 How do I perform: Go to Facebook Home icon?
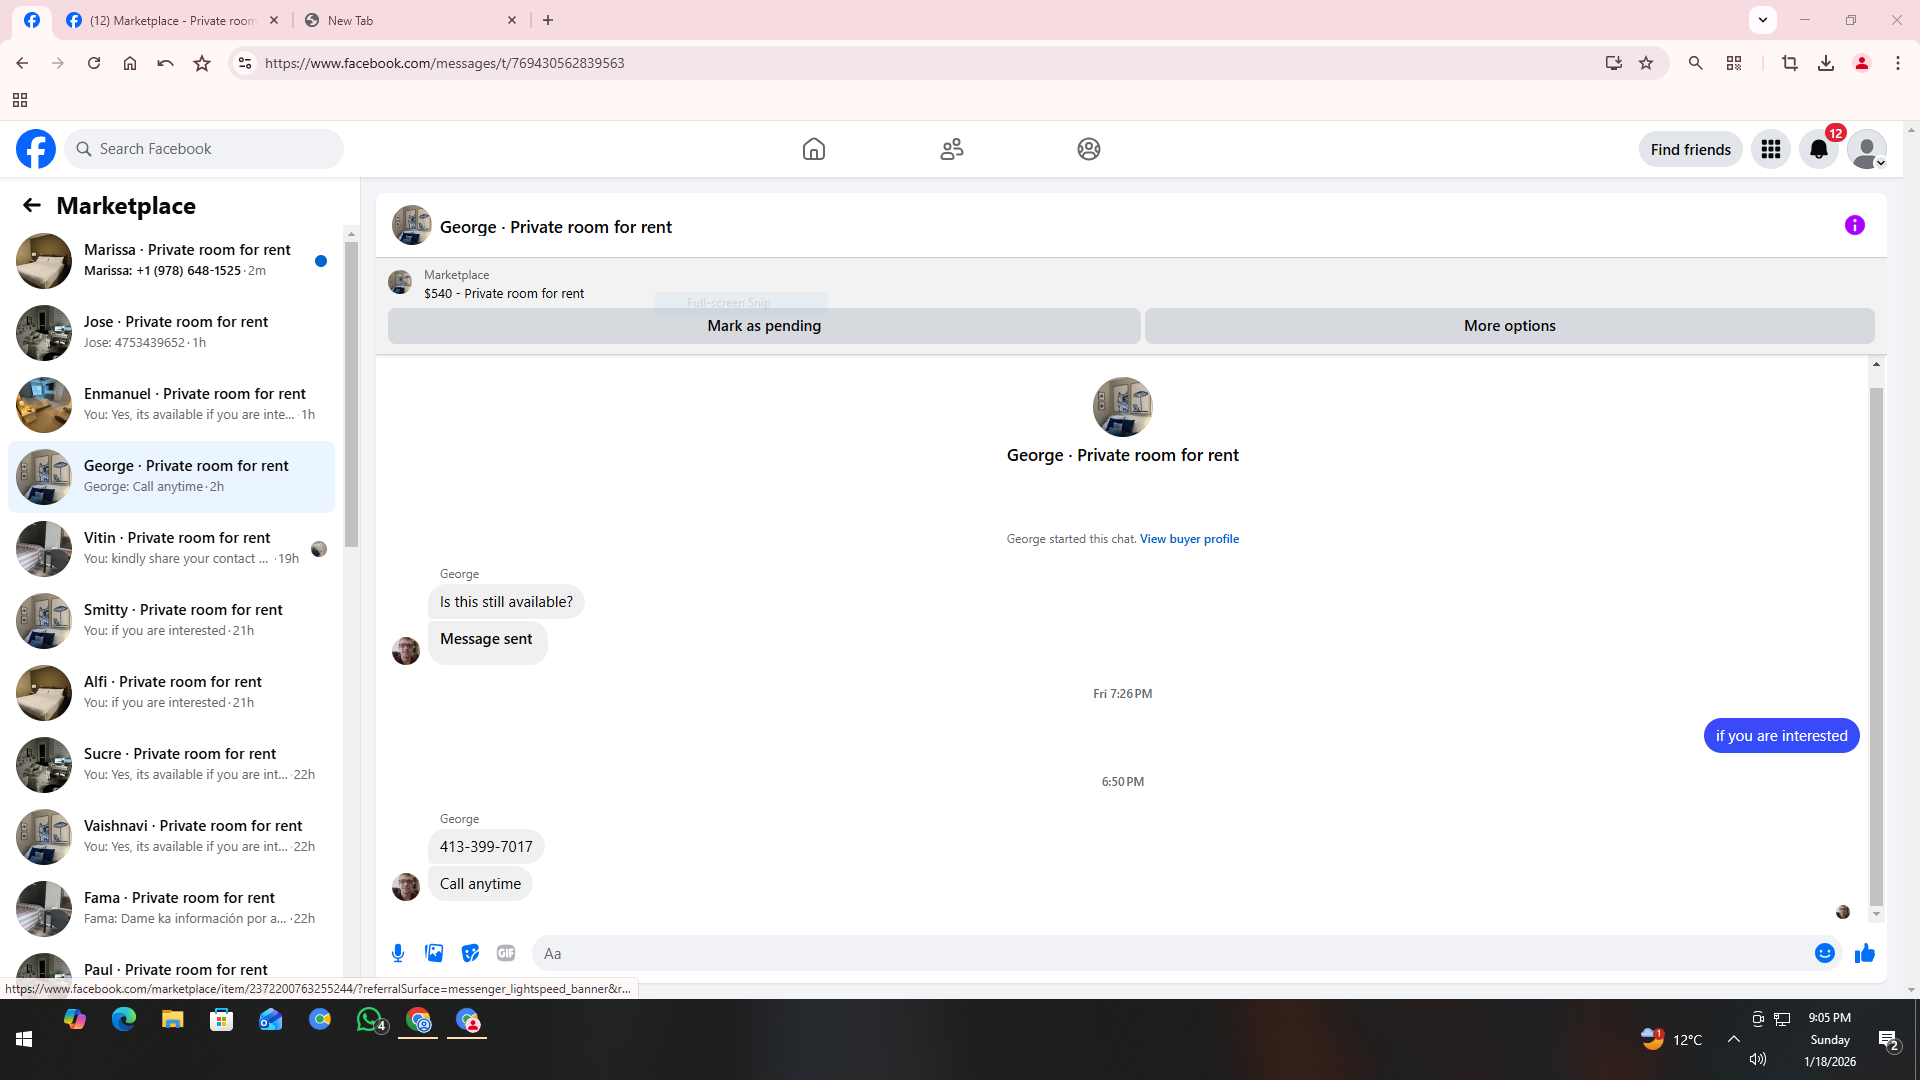[813, 149]
